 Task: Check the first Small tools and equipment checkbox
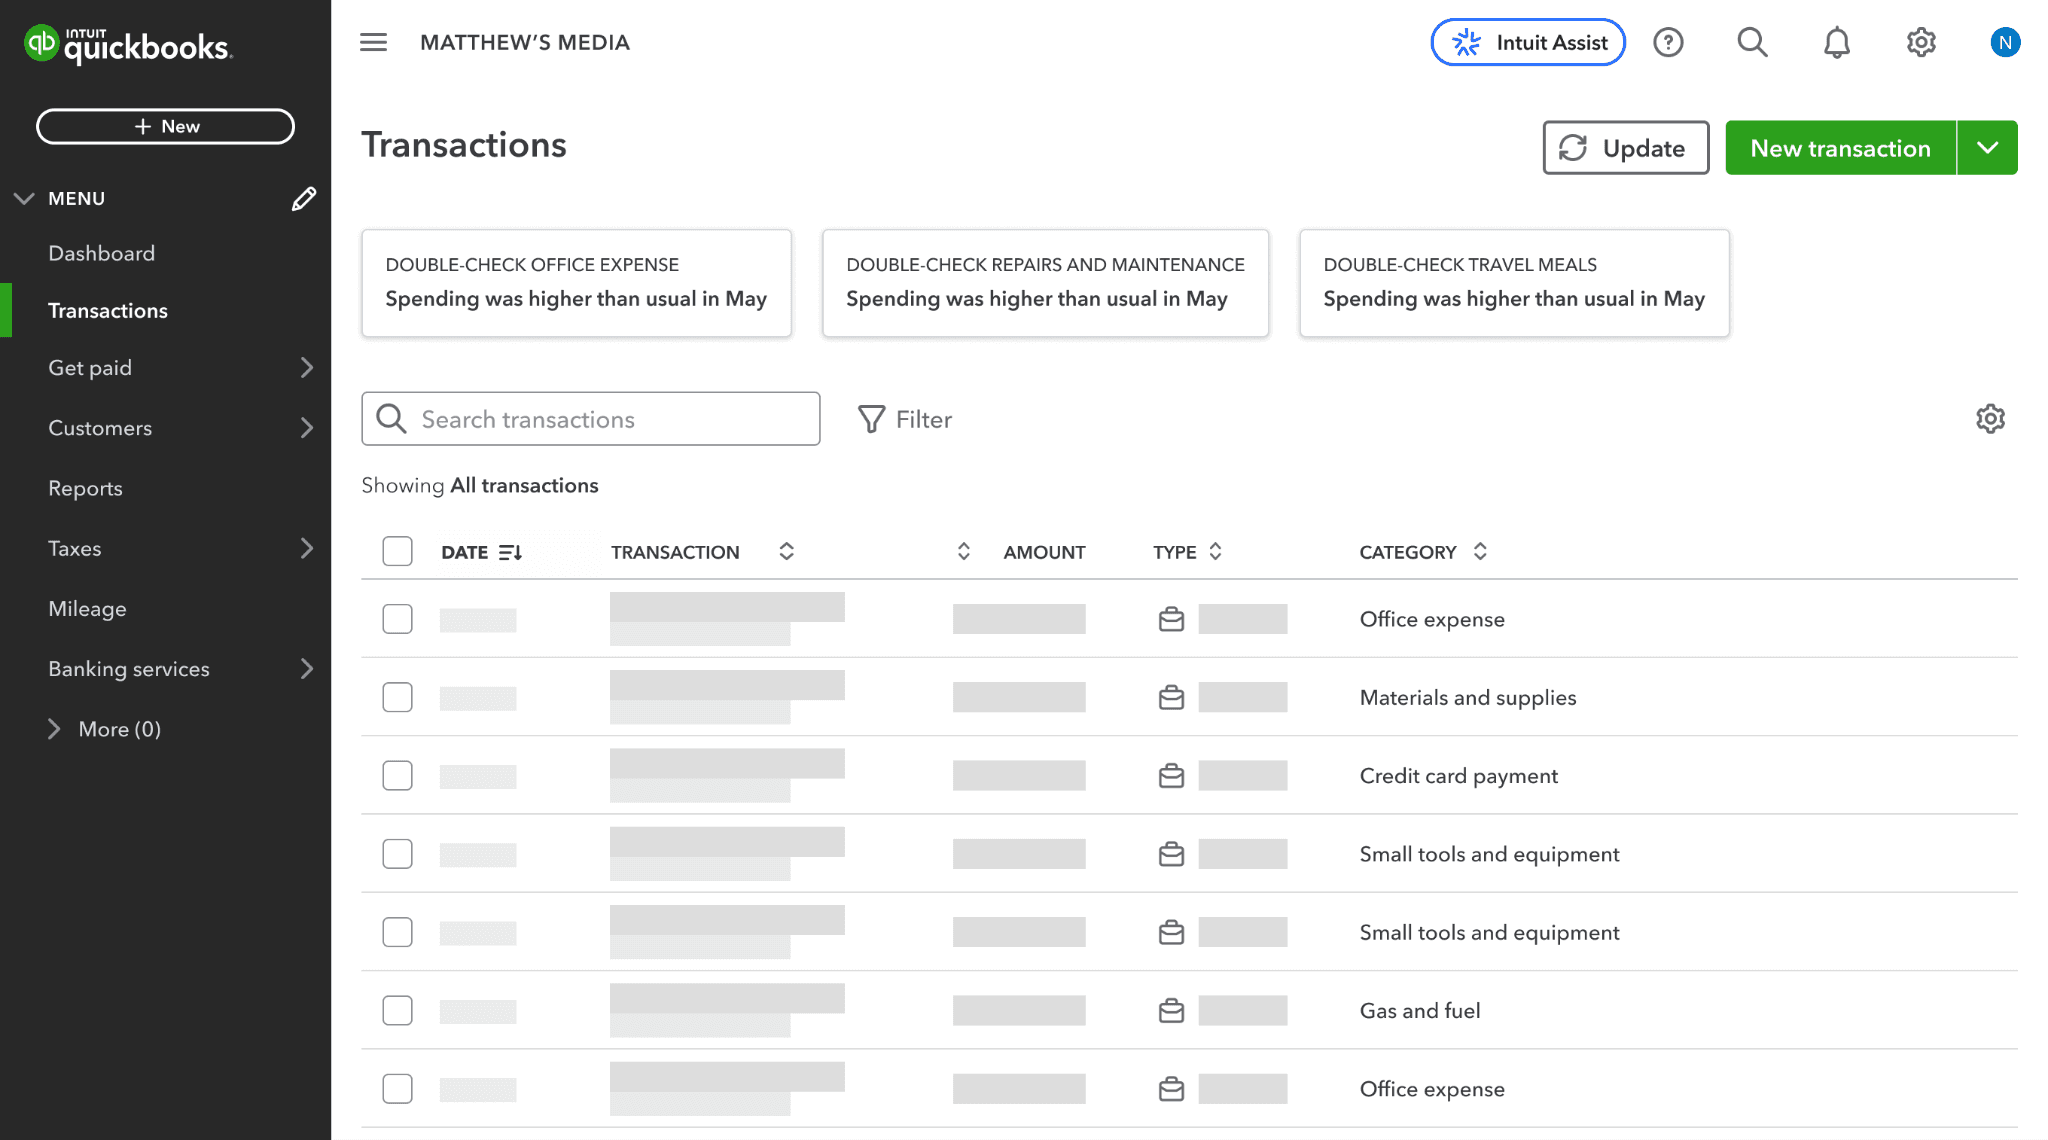click(x=397, y=854)
